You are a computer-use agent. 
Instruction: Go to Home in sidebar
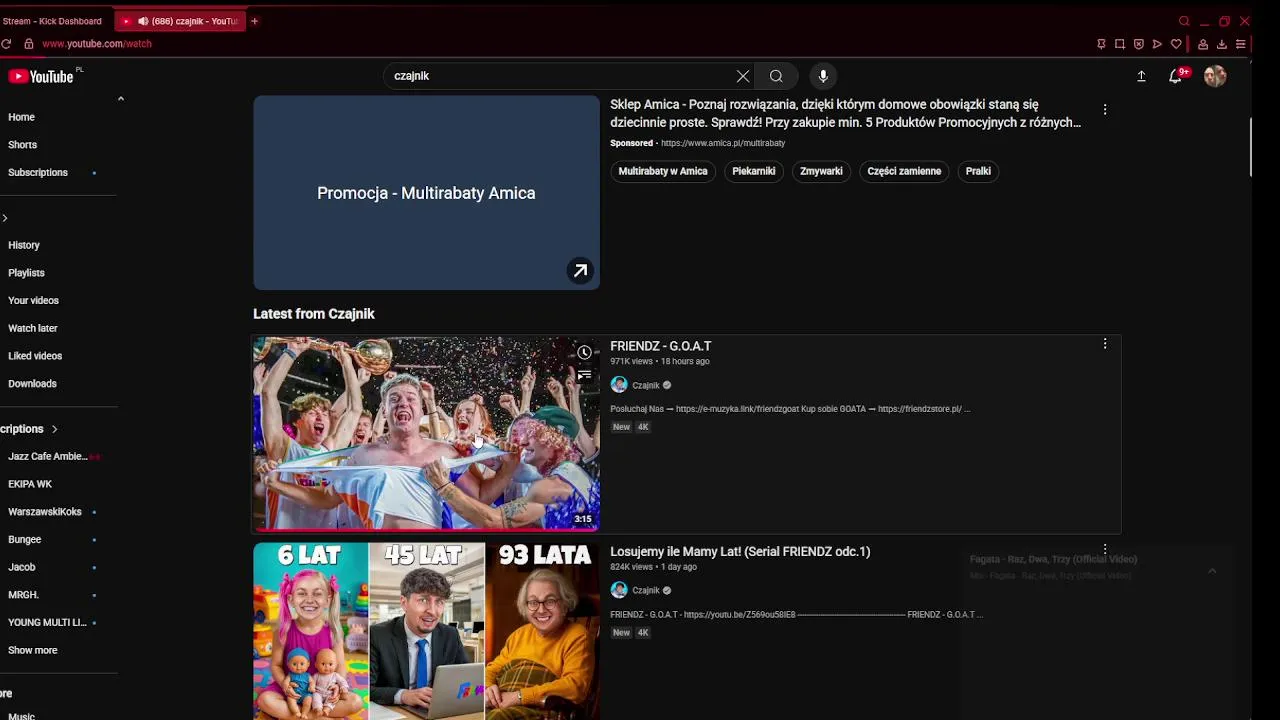[x=22, y=117]
